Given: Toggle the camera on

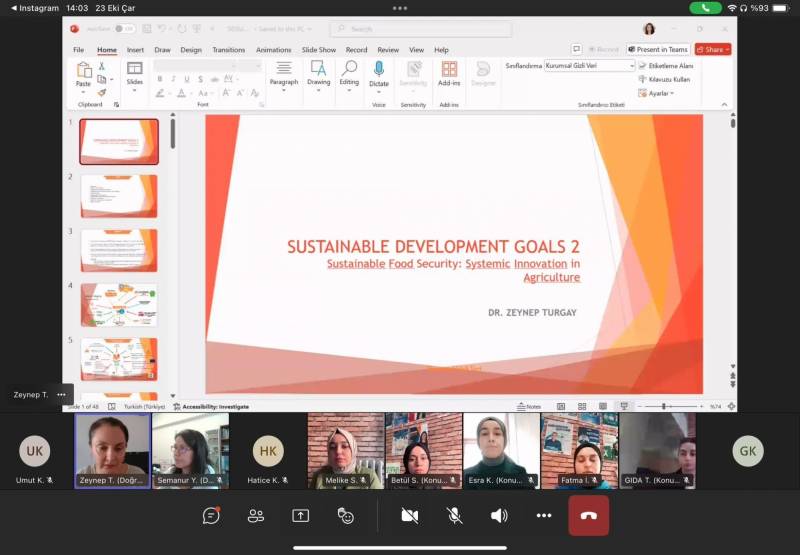Looking at the screenshot, I should 409,515.
